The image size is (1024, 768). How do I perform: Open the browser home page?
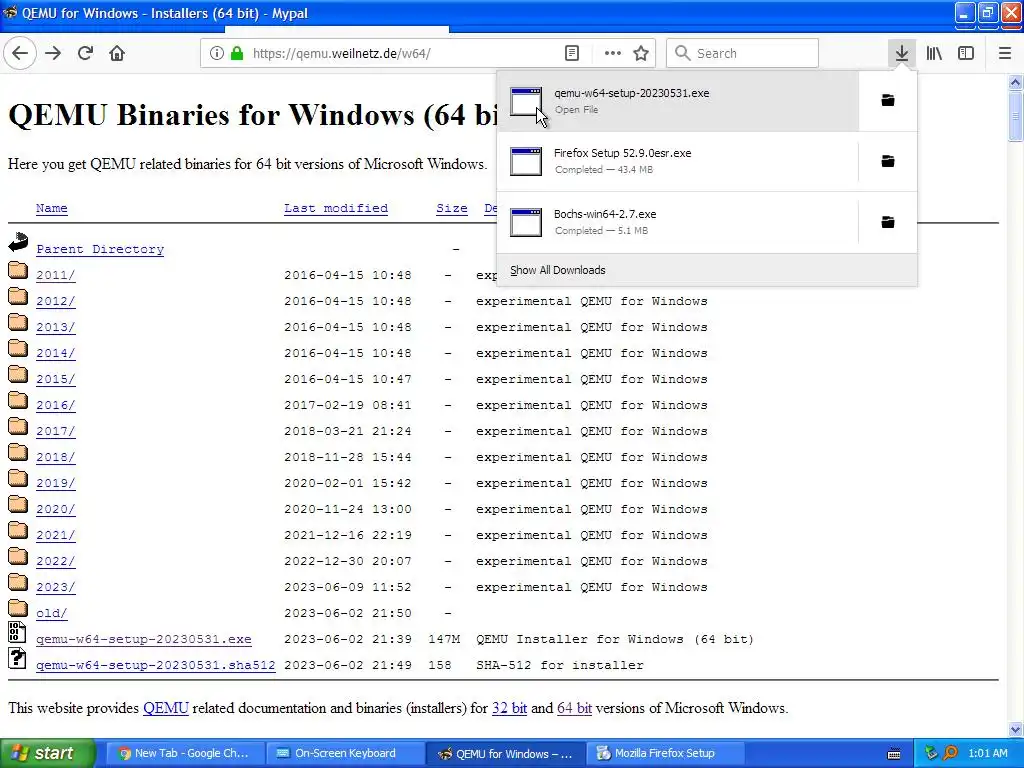pyautogui.click(x=117, y=54)
